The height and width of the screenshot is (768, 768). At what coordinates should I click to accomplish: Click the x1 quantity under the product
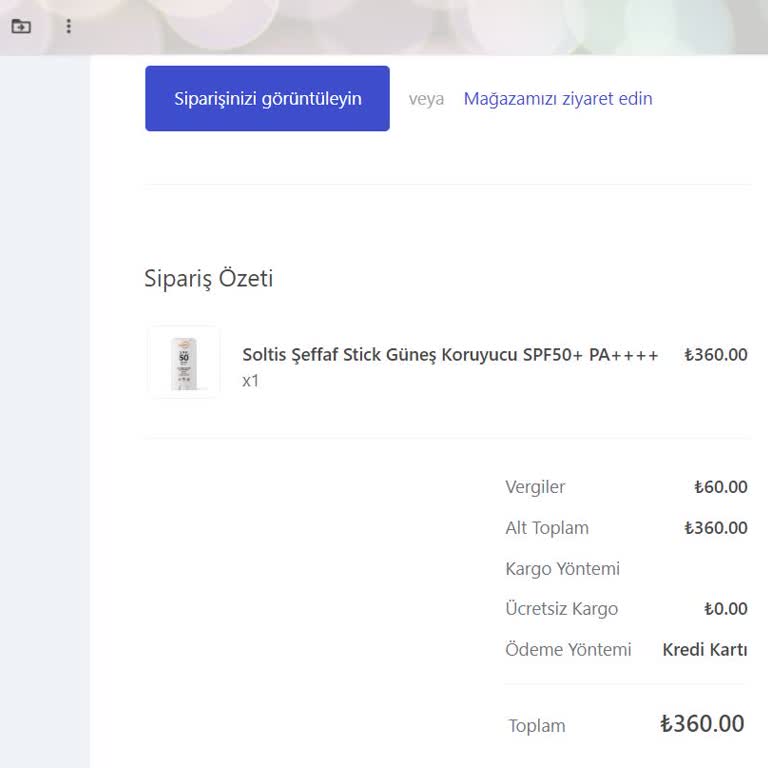[250, 381]
